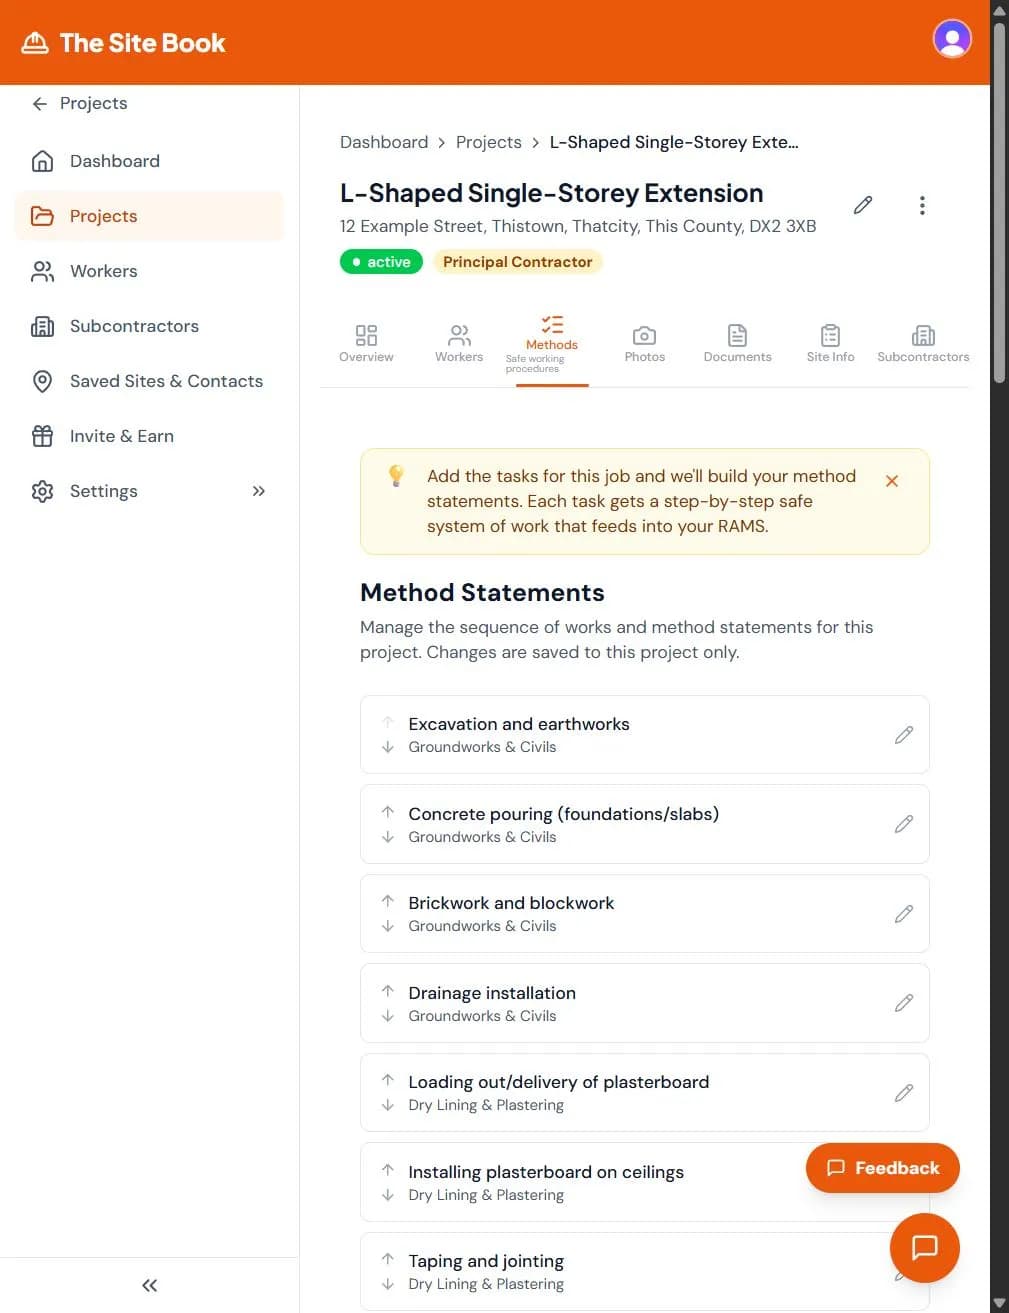This screenshot has height=1313, width=1009.
Task: Click the page vertical scrollbar
Action: point(999,200)
